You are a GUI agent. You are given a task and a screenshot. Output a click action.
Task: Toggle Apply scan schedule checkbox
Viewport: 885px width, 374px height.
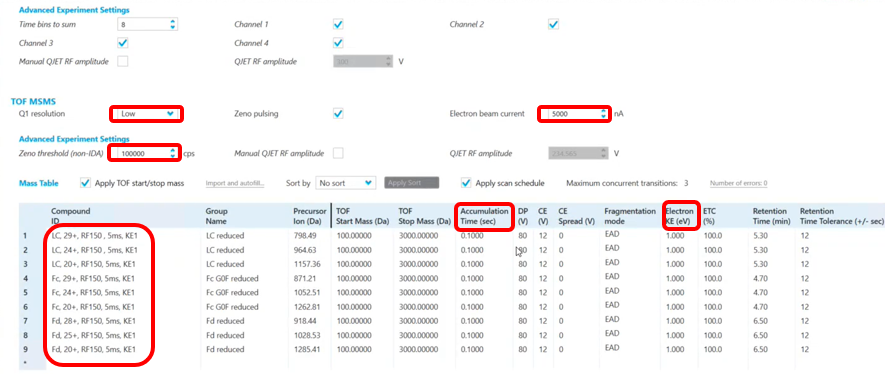click(x=466, y=183)
